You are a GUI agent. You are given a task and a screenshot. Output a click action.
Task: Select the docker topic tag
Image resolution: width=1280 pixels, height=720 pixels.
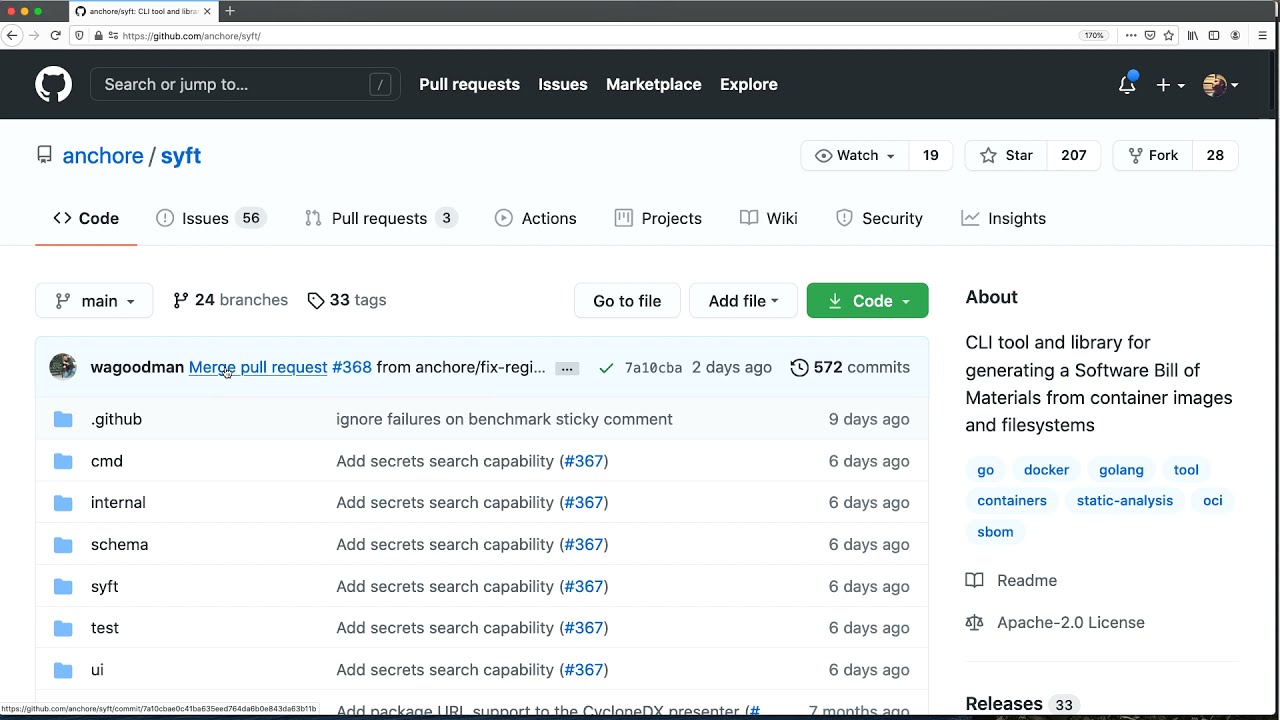click(1046, 470)
